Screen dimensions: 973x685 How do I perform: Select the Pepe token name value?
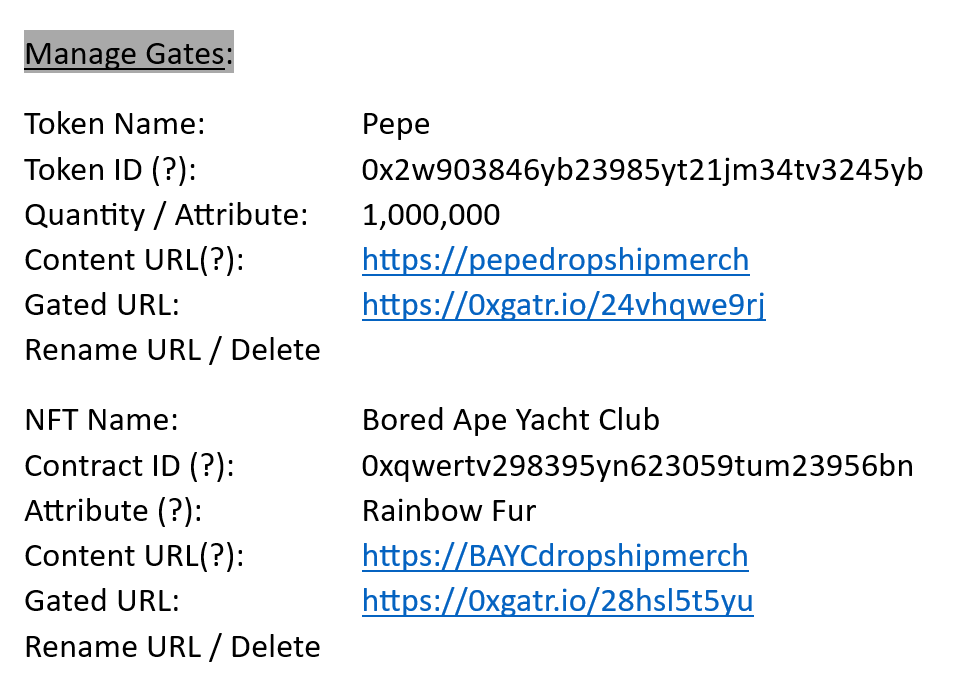[x=396, y=125]
